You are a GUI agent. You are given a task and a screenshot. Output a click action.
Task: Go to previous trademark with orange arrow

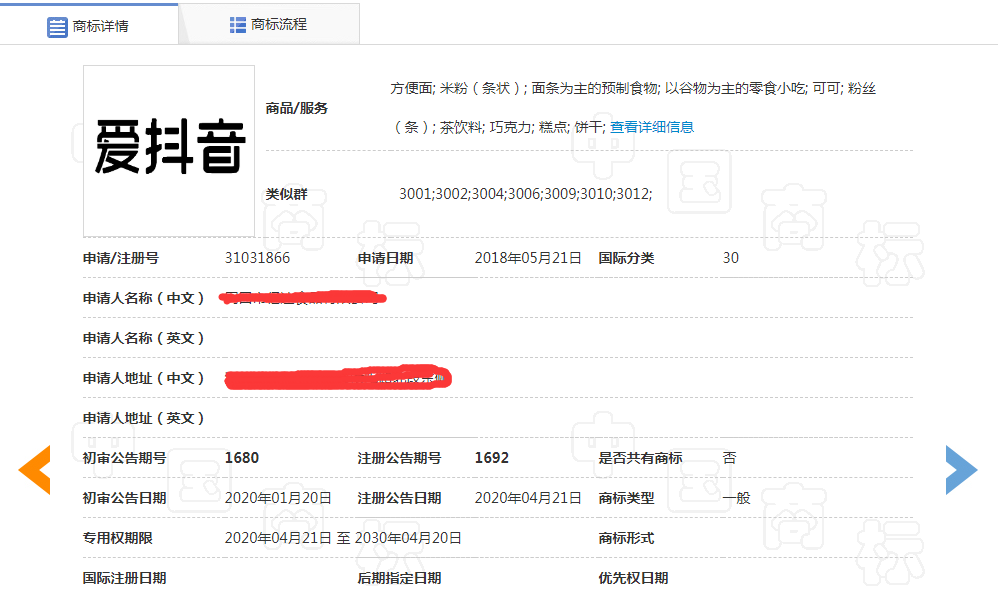(35, 470)
